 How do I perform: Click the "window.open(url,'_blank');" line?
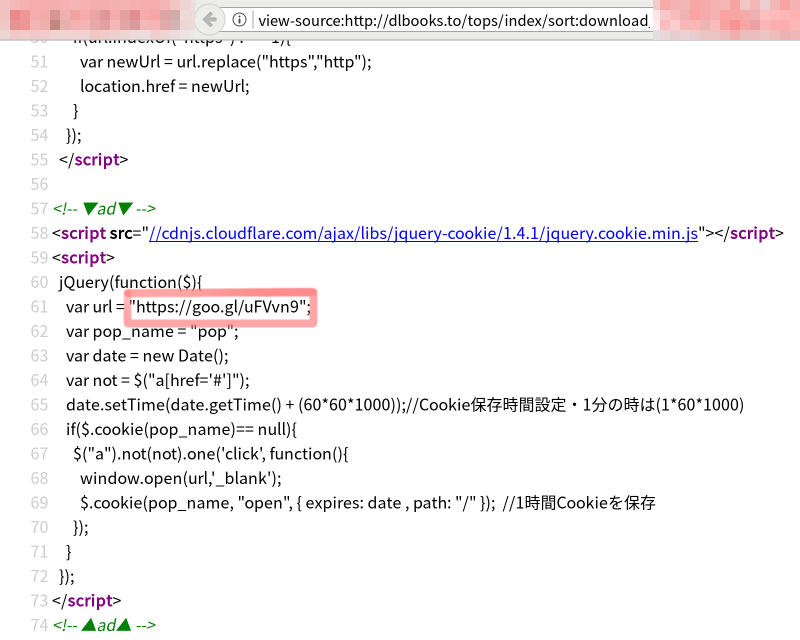(181, 478)
